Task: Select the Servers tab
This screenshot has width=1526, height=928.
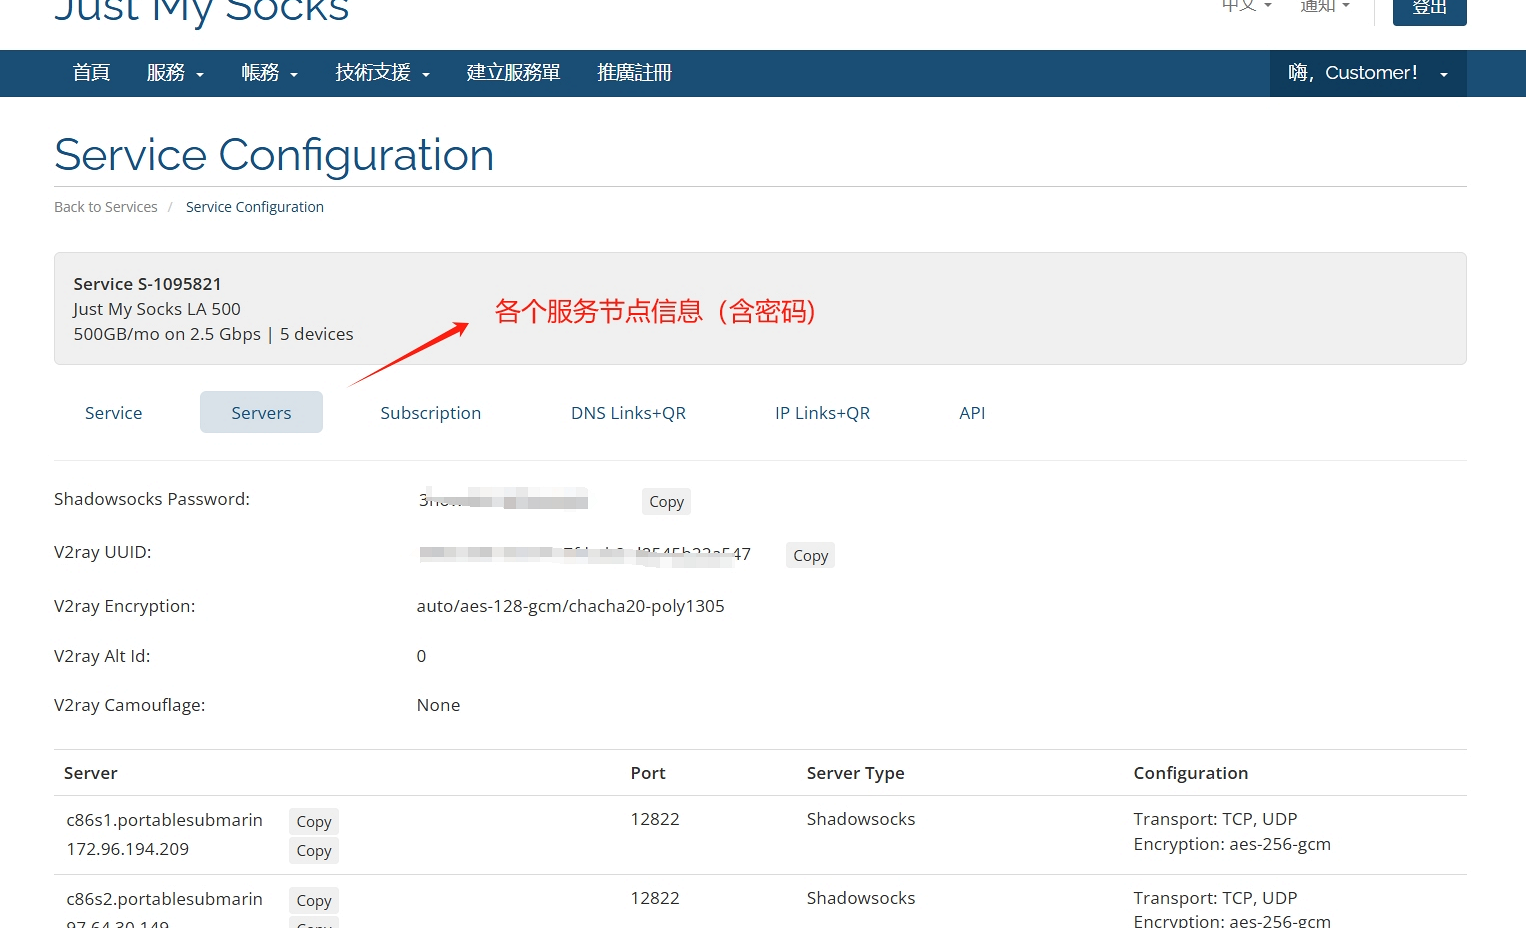Action: tap(261, 413)
